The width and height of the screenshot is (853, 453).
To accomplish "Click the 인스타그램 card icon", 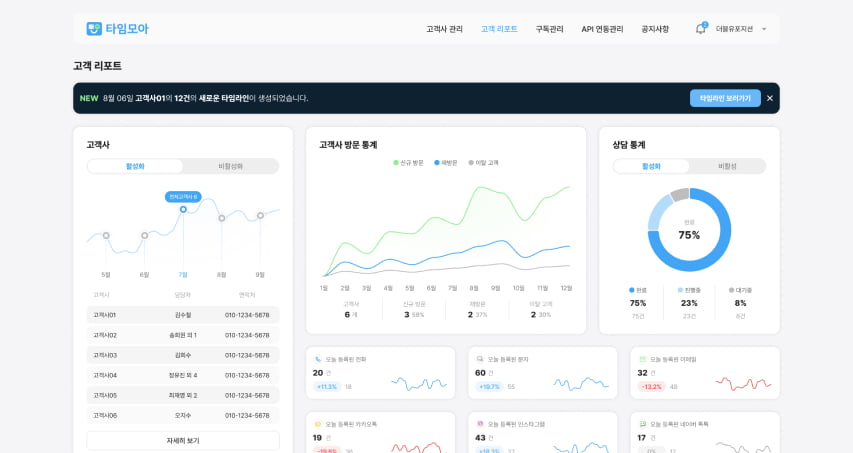I will click(x=480, y=424).
